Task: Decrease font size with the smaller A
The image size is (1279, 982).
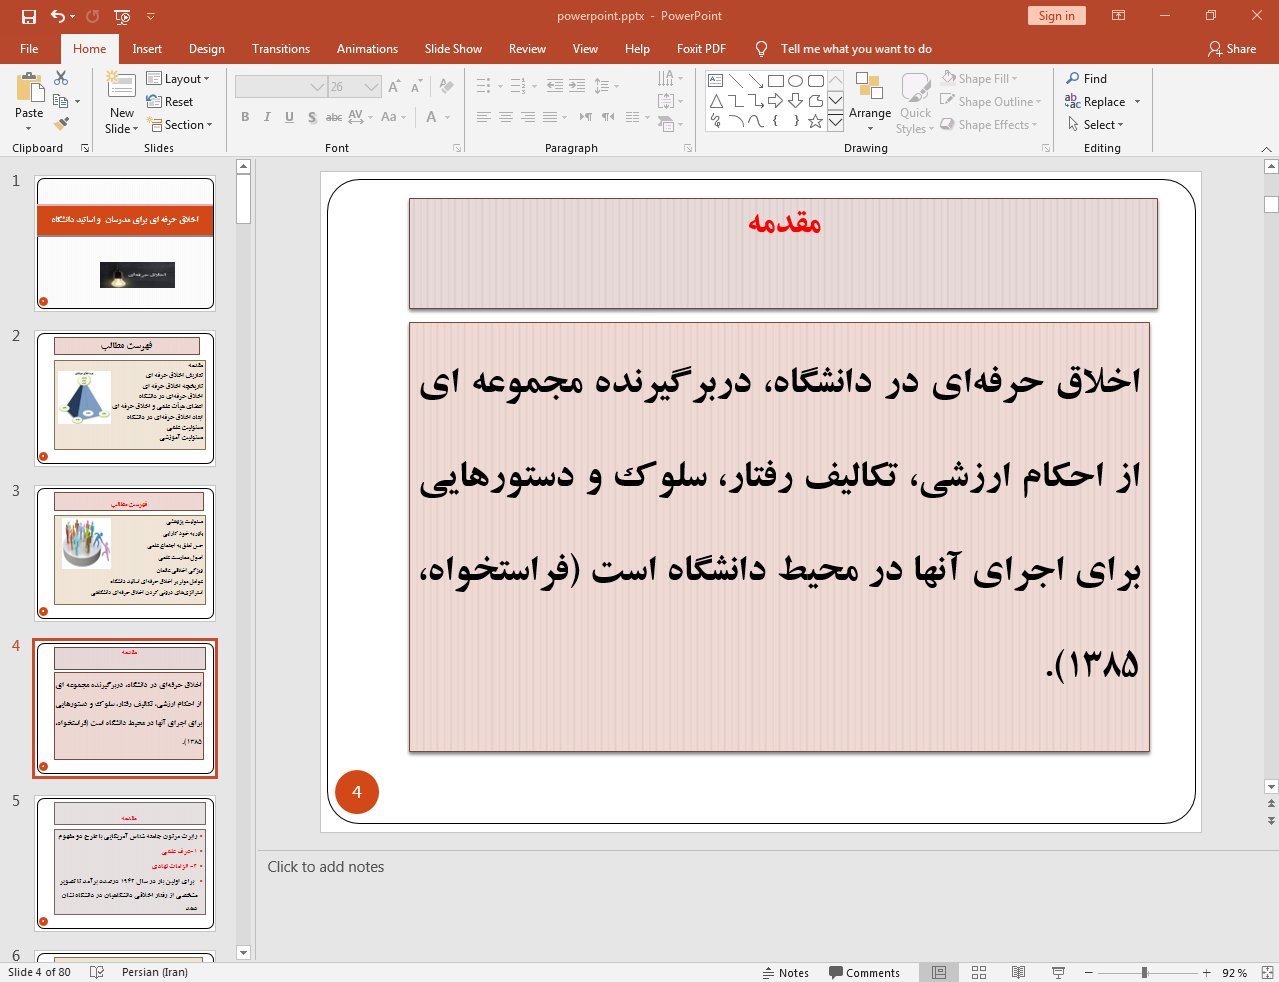Action: tap(416, 87)
